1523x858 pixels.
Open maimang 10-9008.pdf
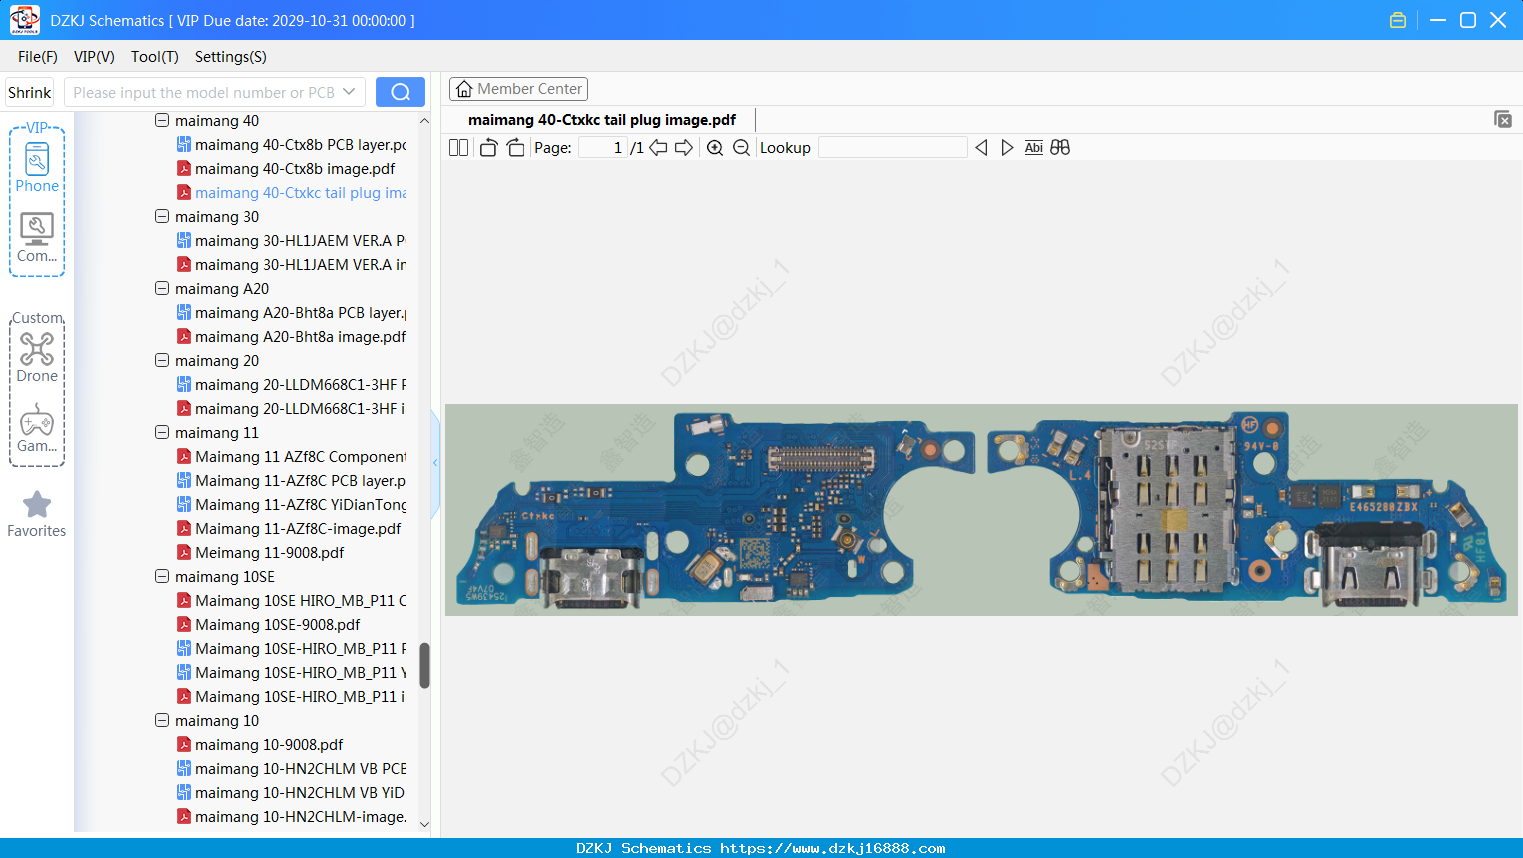click(x=260, y=745)
